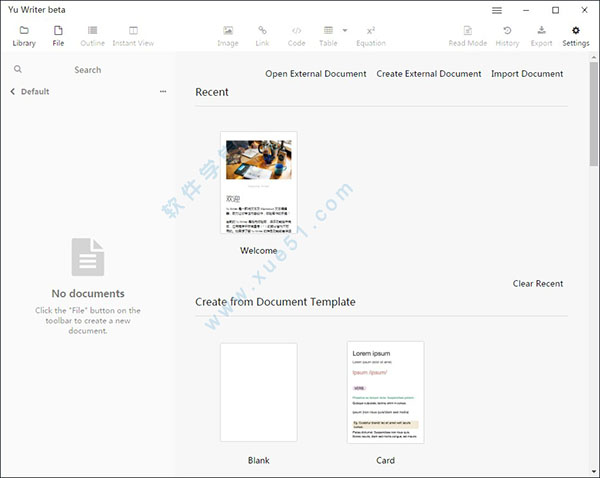Image resolution: width=600 pixels, height=478 pixels.
Task: Open the Outline view
Action: [x=92, y=36]
